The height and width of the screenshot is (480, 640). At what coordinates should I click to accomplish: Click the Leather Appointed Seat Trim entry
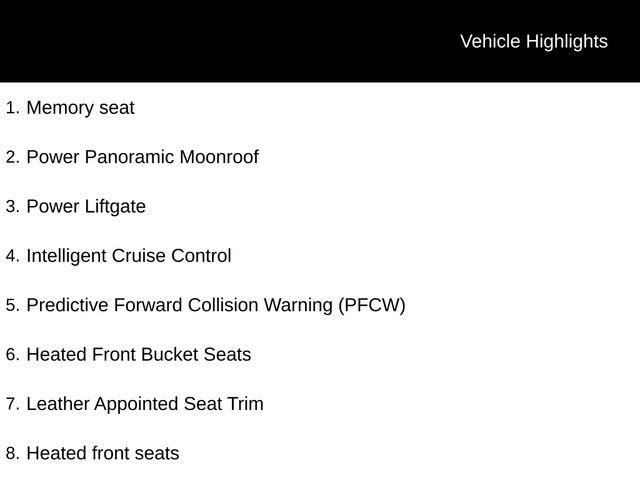point(144,404)
